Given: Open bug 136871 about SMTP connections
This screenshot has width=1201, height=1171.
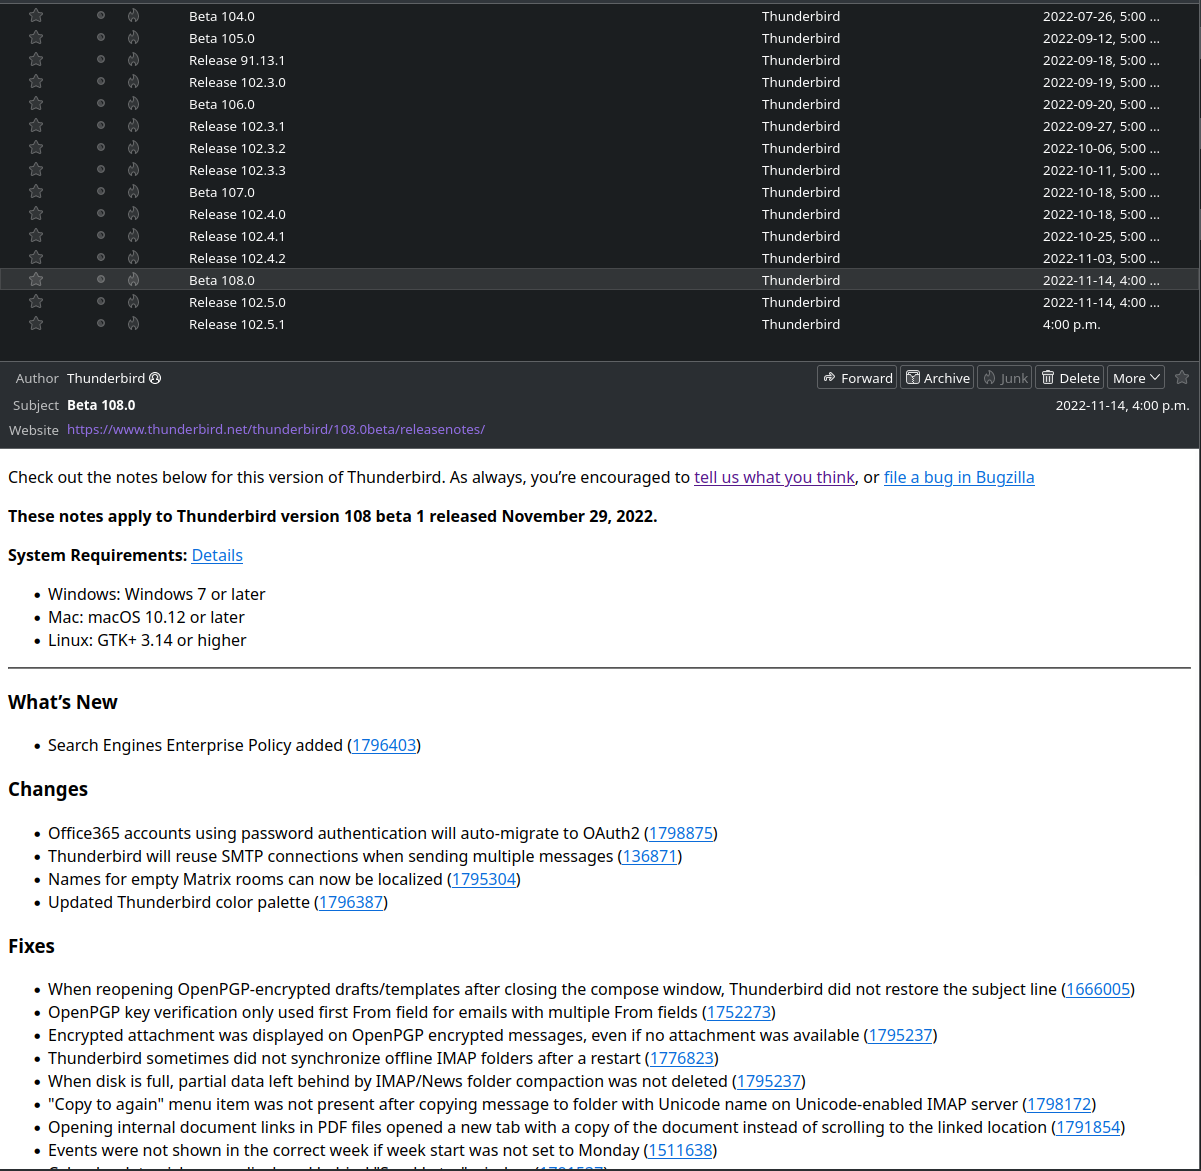Looking at the screenshot, I should 650,857.
